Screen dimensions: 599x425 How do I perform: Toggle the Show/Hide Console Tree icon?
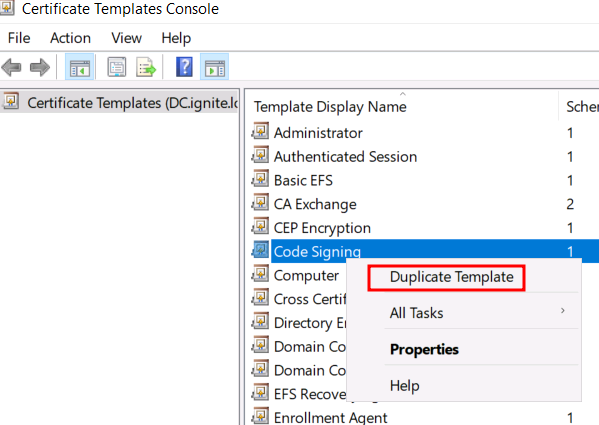pos(79,67)
